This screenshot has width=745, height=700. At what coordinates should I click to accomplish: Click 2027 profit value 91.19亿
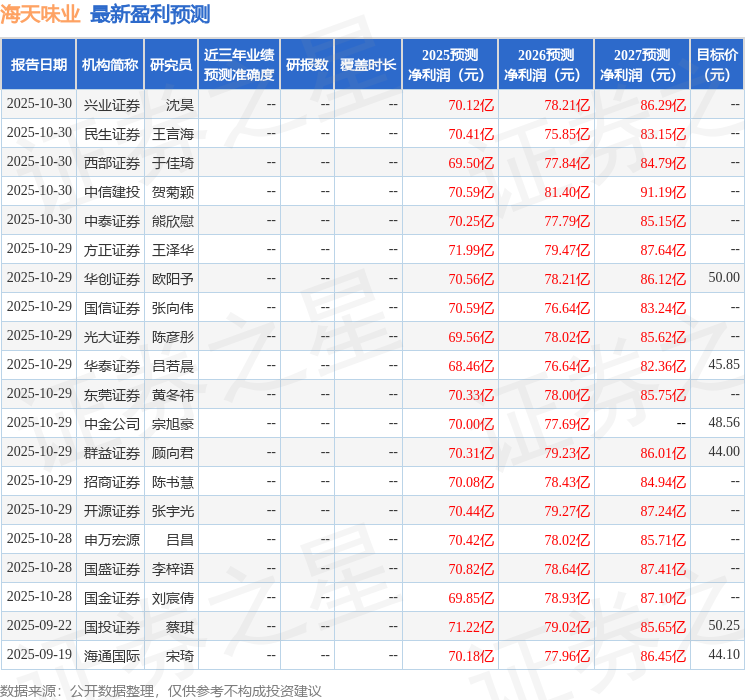[663, 192]
